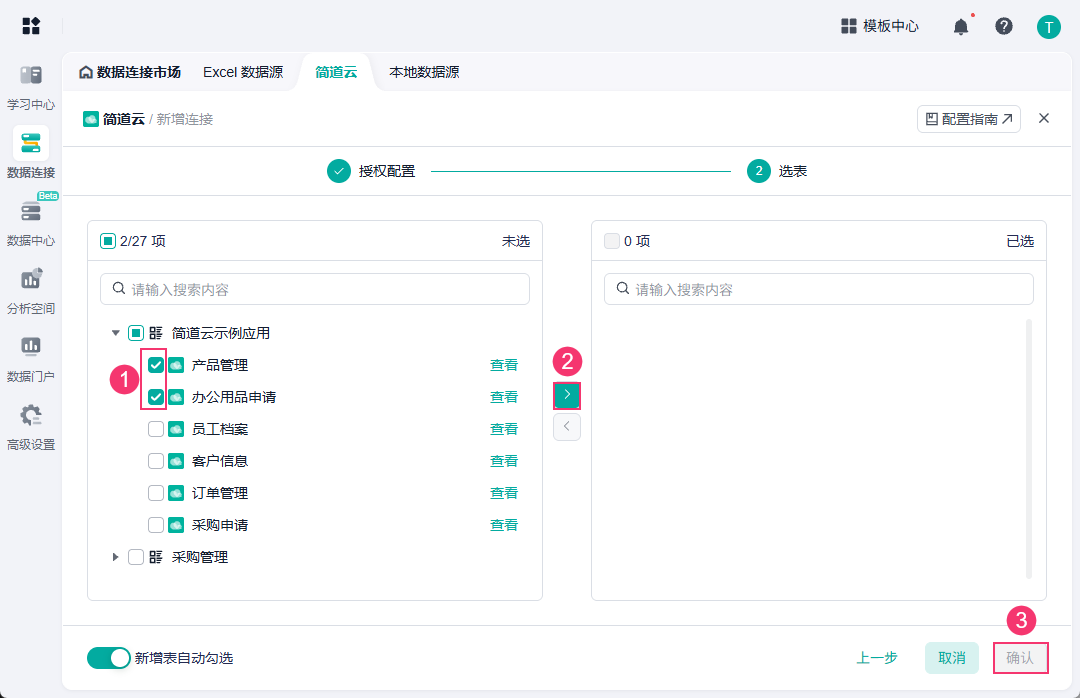Viewport: 1080px width, 698px height.
Task: Click 采购申请 table icon
Action: [176, 525]
